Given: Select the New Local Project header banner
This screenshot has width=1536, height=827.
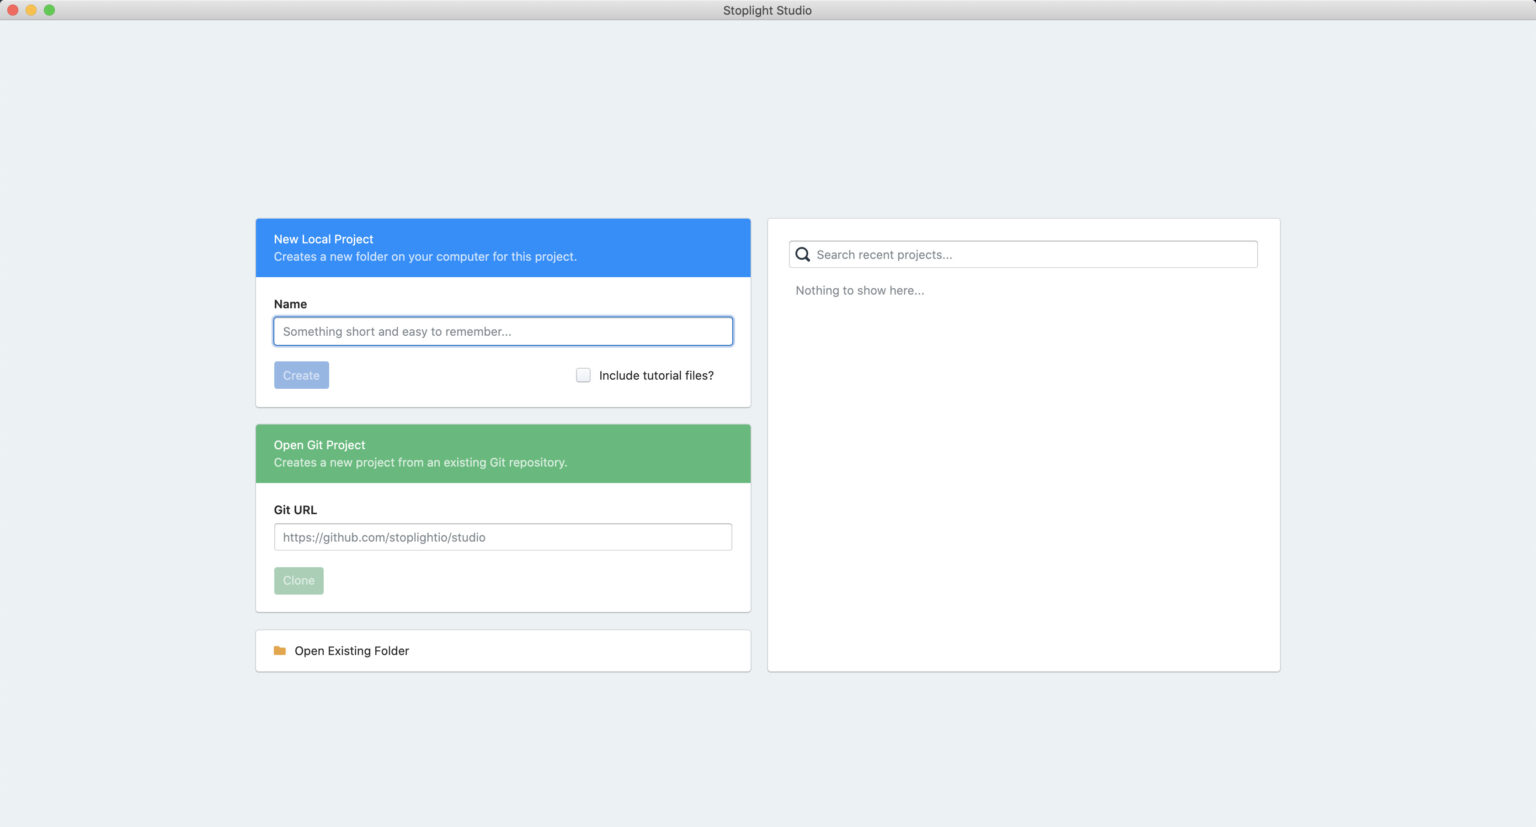Looking at the screenshot, I should (x=503, y=247).
